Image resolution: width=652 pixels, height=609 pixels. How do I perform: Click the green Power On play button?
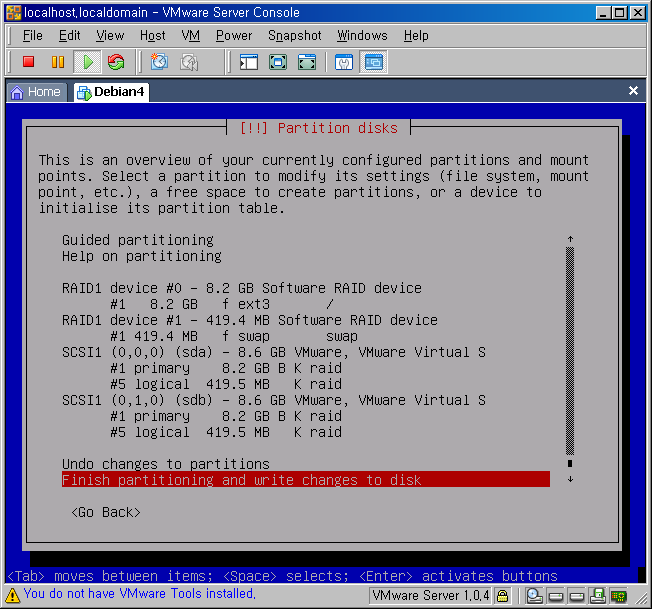[x=87, y=62]
